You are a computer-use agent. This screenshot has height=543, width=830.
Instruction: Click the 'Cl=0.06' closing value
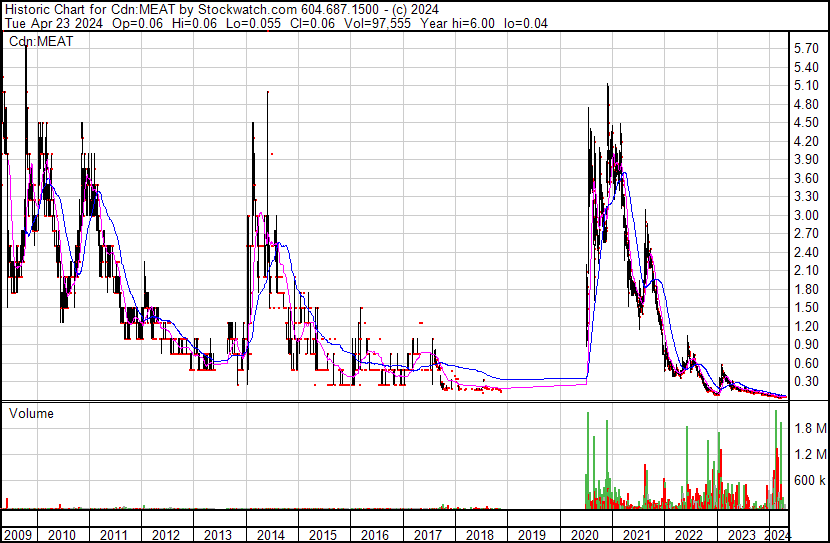click(x=312, y=23)
